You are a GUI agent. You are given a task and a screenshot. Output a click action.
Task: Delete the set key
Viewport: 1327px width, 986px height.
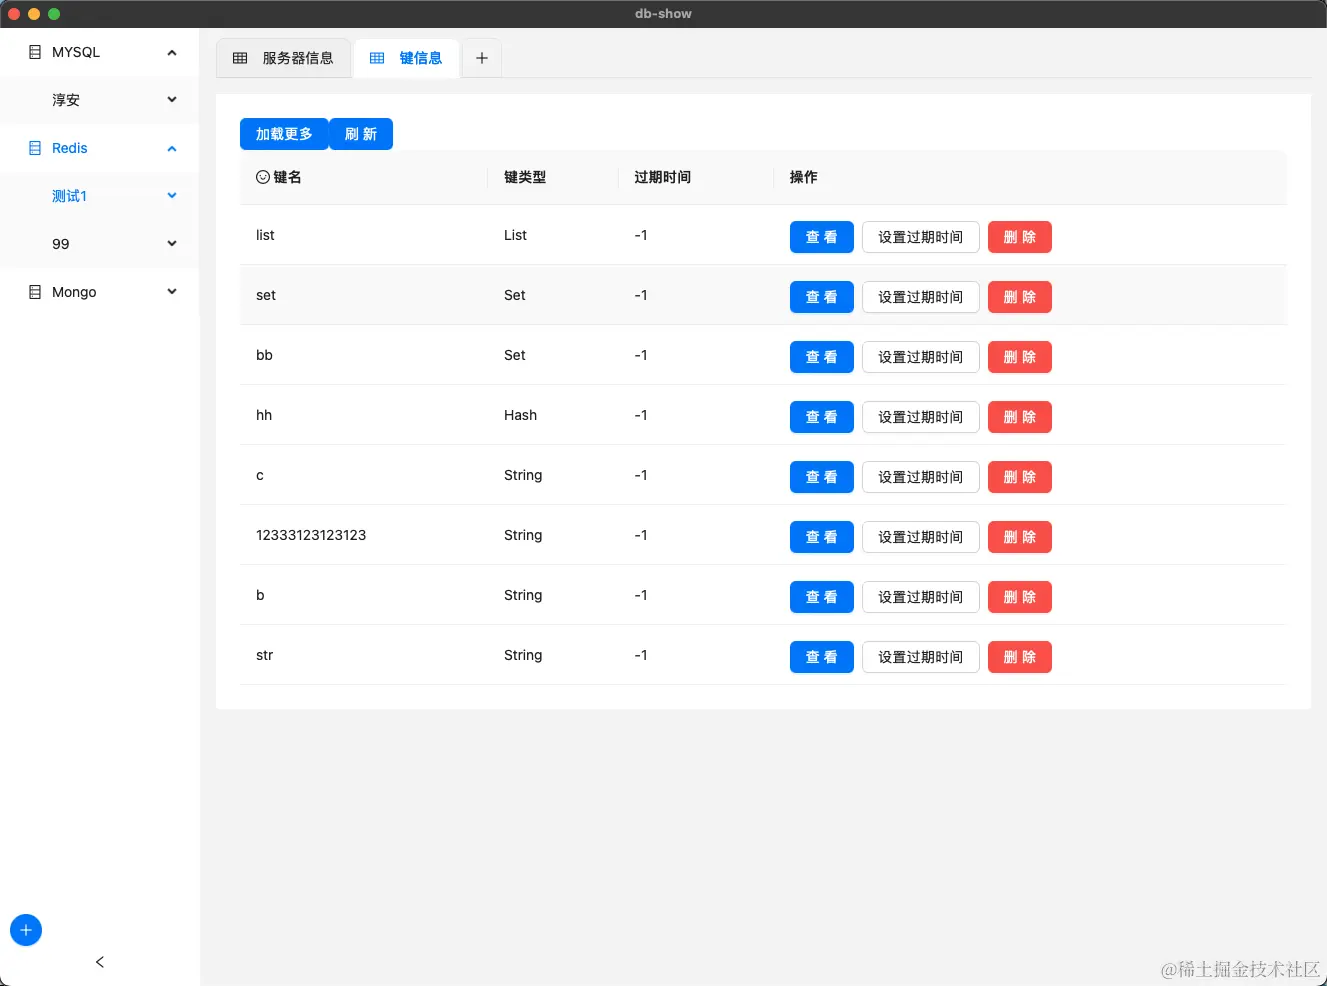[x=1020, y=297]
